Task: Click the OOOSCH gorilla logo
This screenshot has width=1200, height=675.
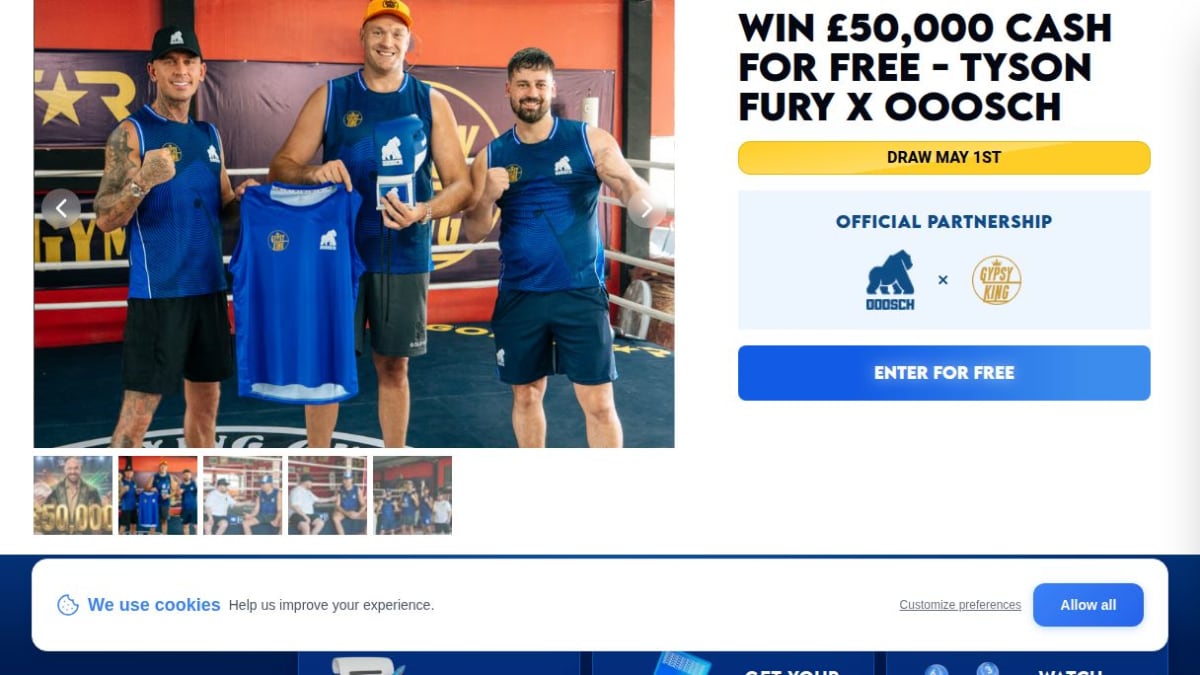Action: [x=890, y=280]
